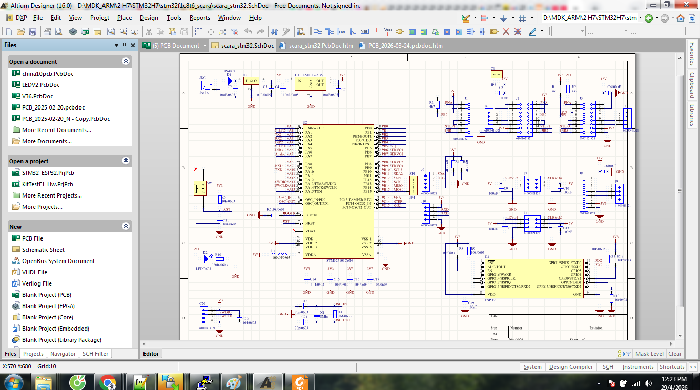700x390 pixels.
Task: Switch to the Projects panel tab
Action: [x=33, y=354]
